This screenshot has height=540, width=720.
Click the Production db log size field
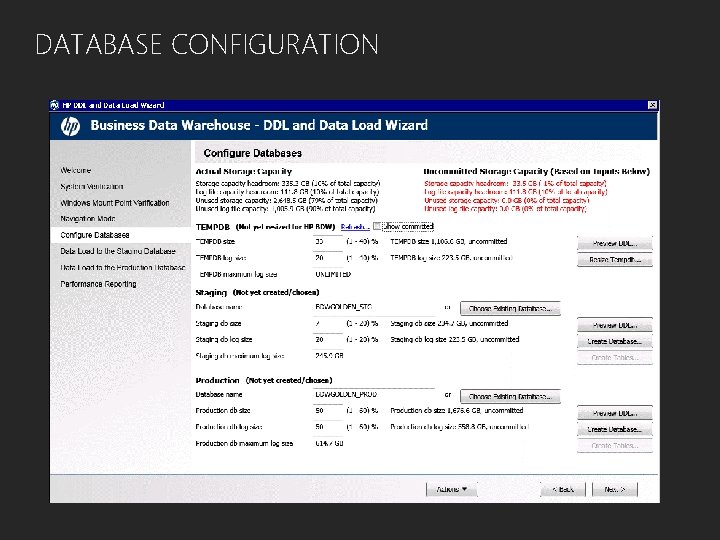(328, 427)
